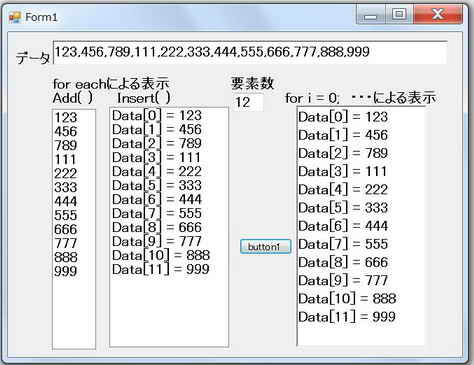Image resolution: width=474 pixels, height=365 pixels.
Task: Select Data[10] = 888 in for i list
Action: [x=347, y=299]
